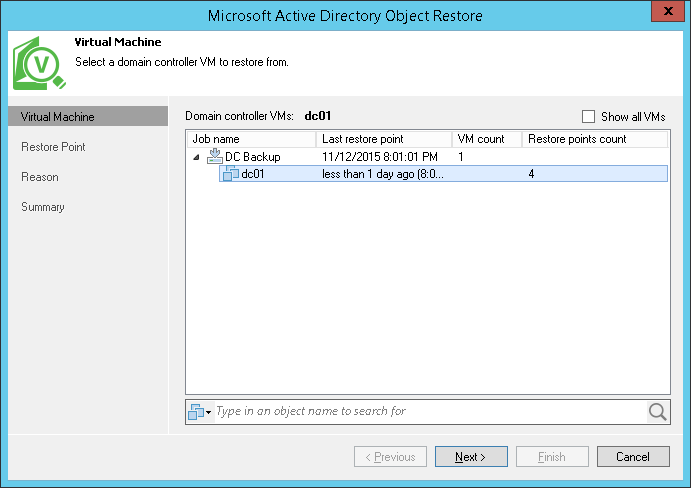
Task: Sort by Job name column header
Action: (x=251, y=139)
